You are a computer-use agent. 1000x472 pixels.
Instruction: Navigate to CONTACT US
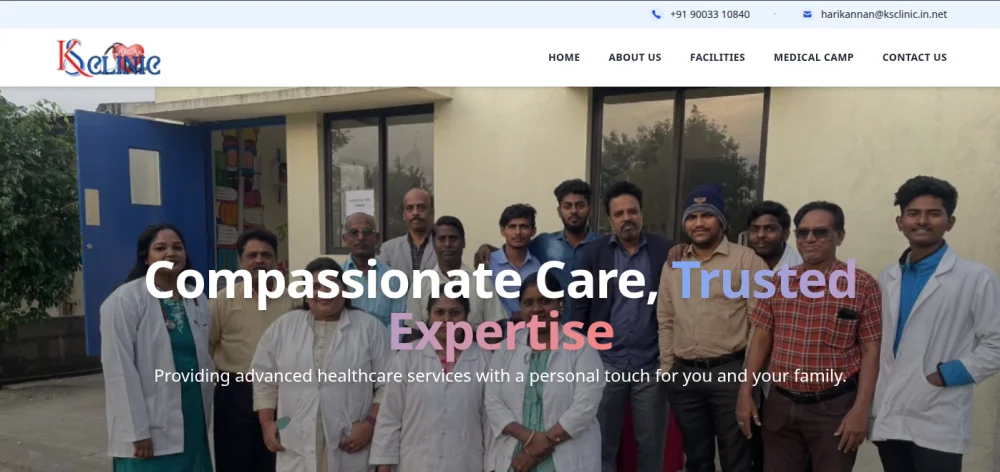915,57
